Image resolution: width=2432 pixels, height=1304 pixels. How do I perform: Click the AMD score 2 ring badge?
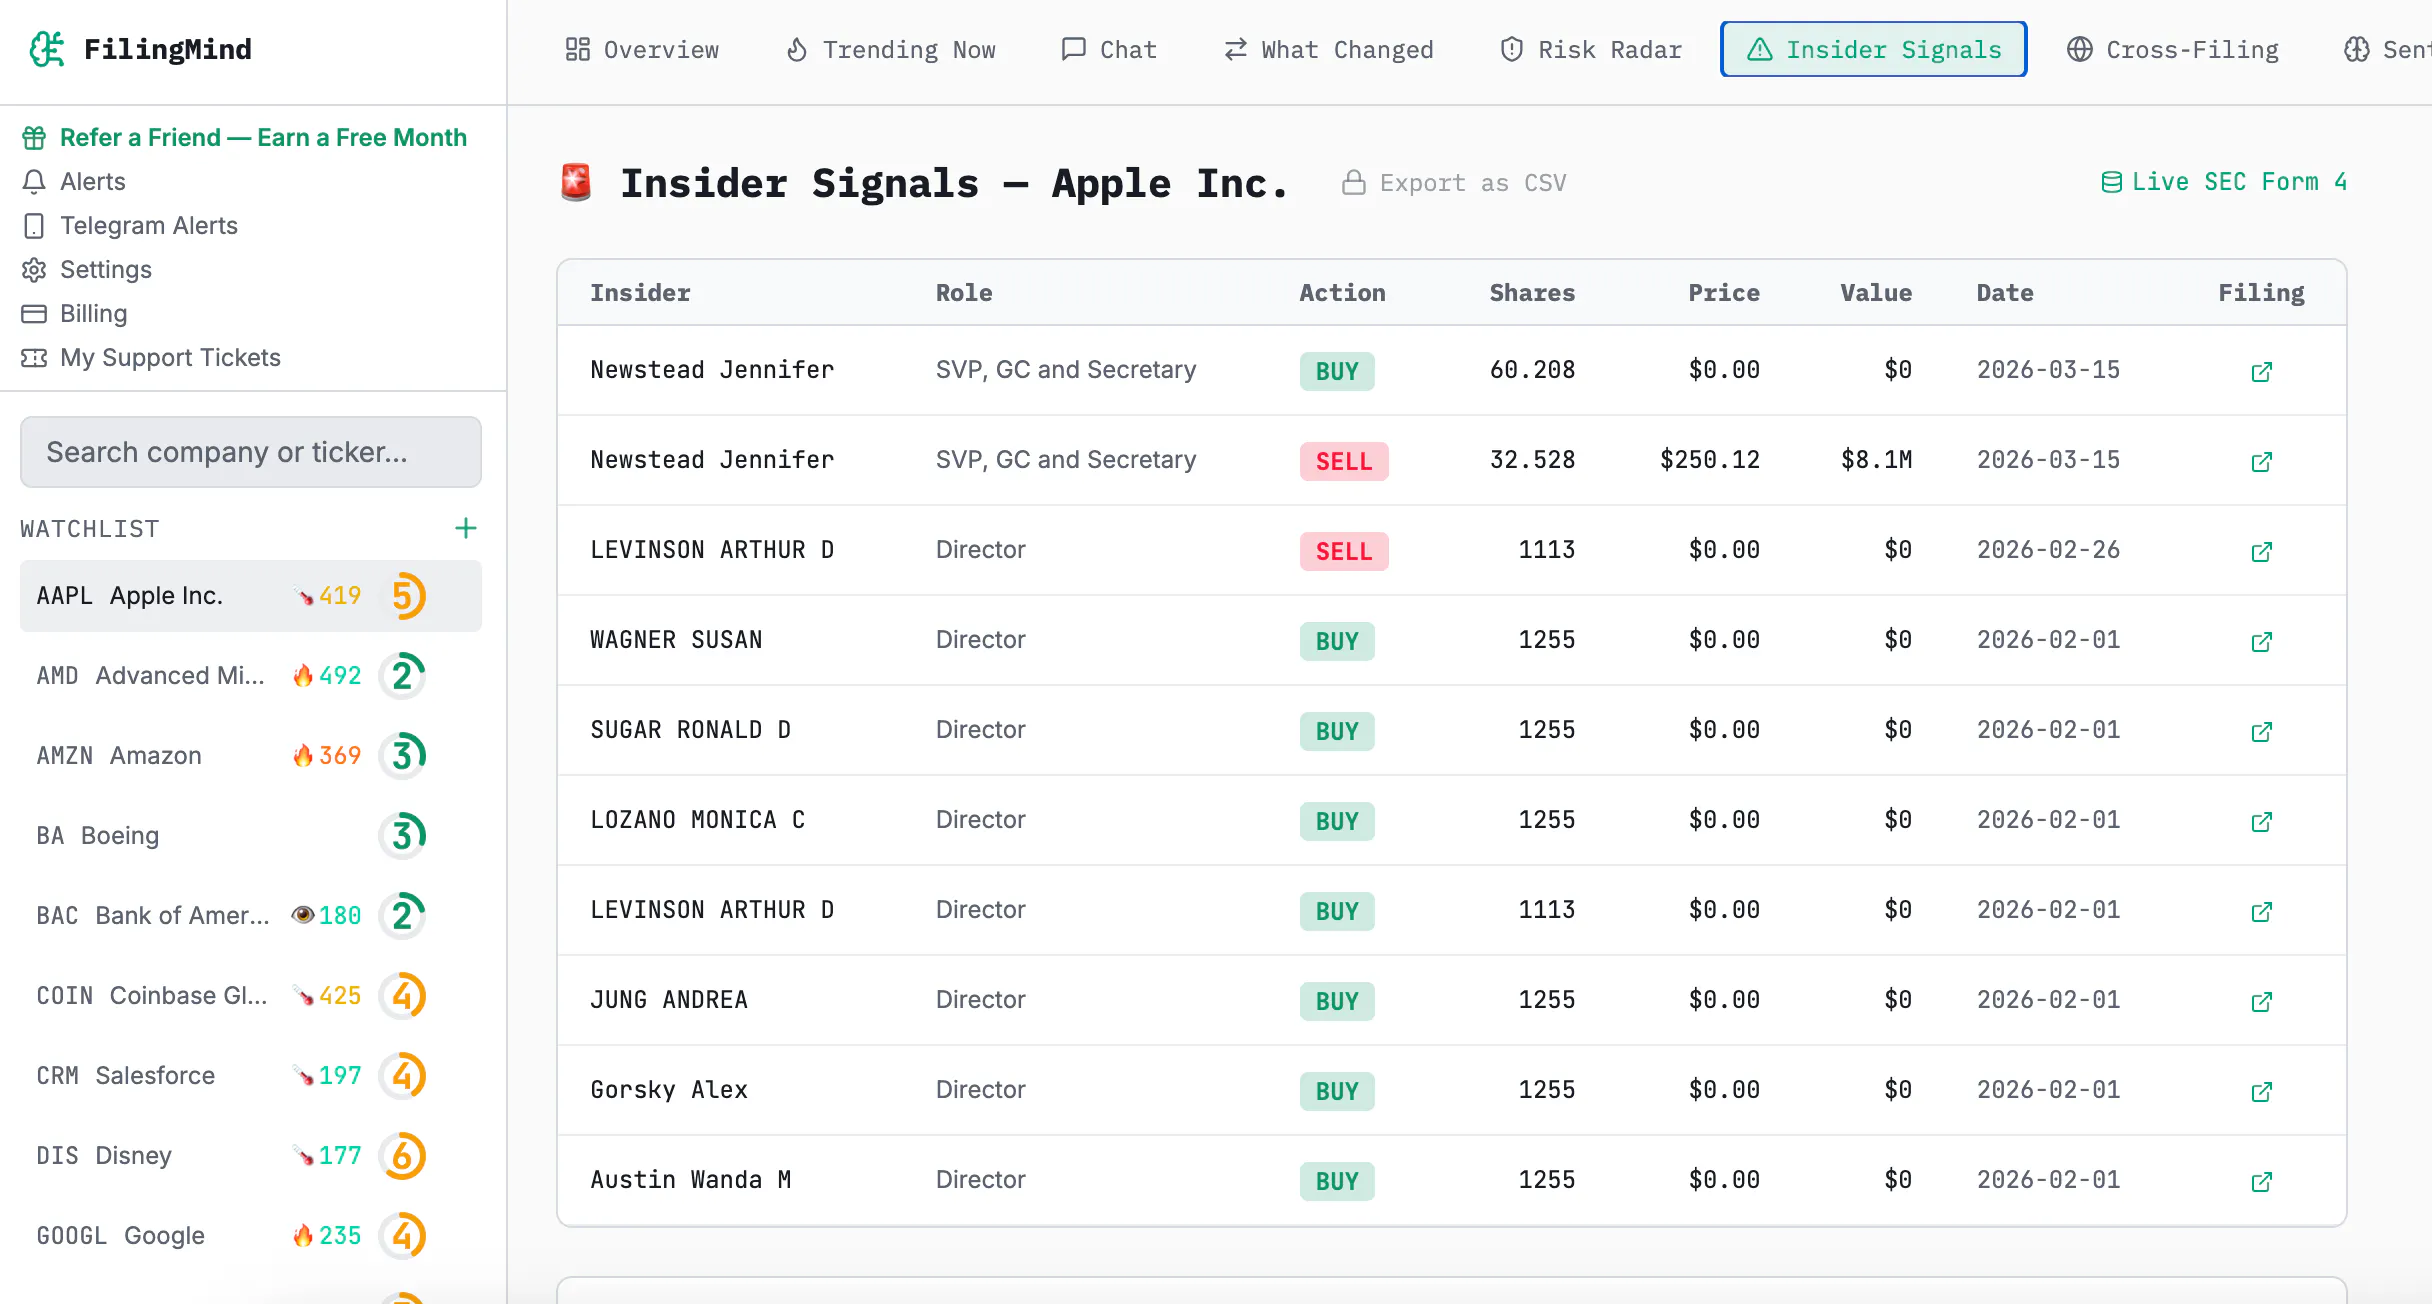[403, 676]
